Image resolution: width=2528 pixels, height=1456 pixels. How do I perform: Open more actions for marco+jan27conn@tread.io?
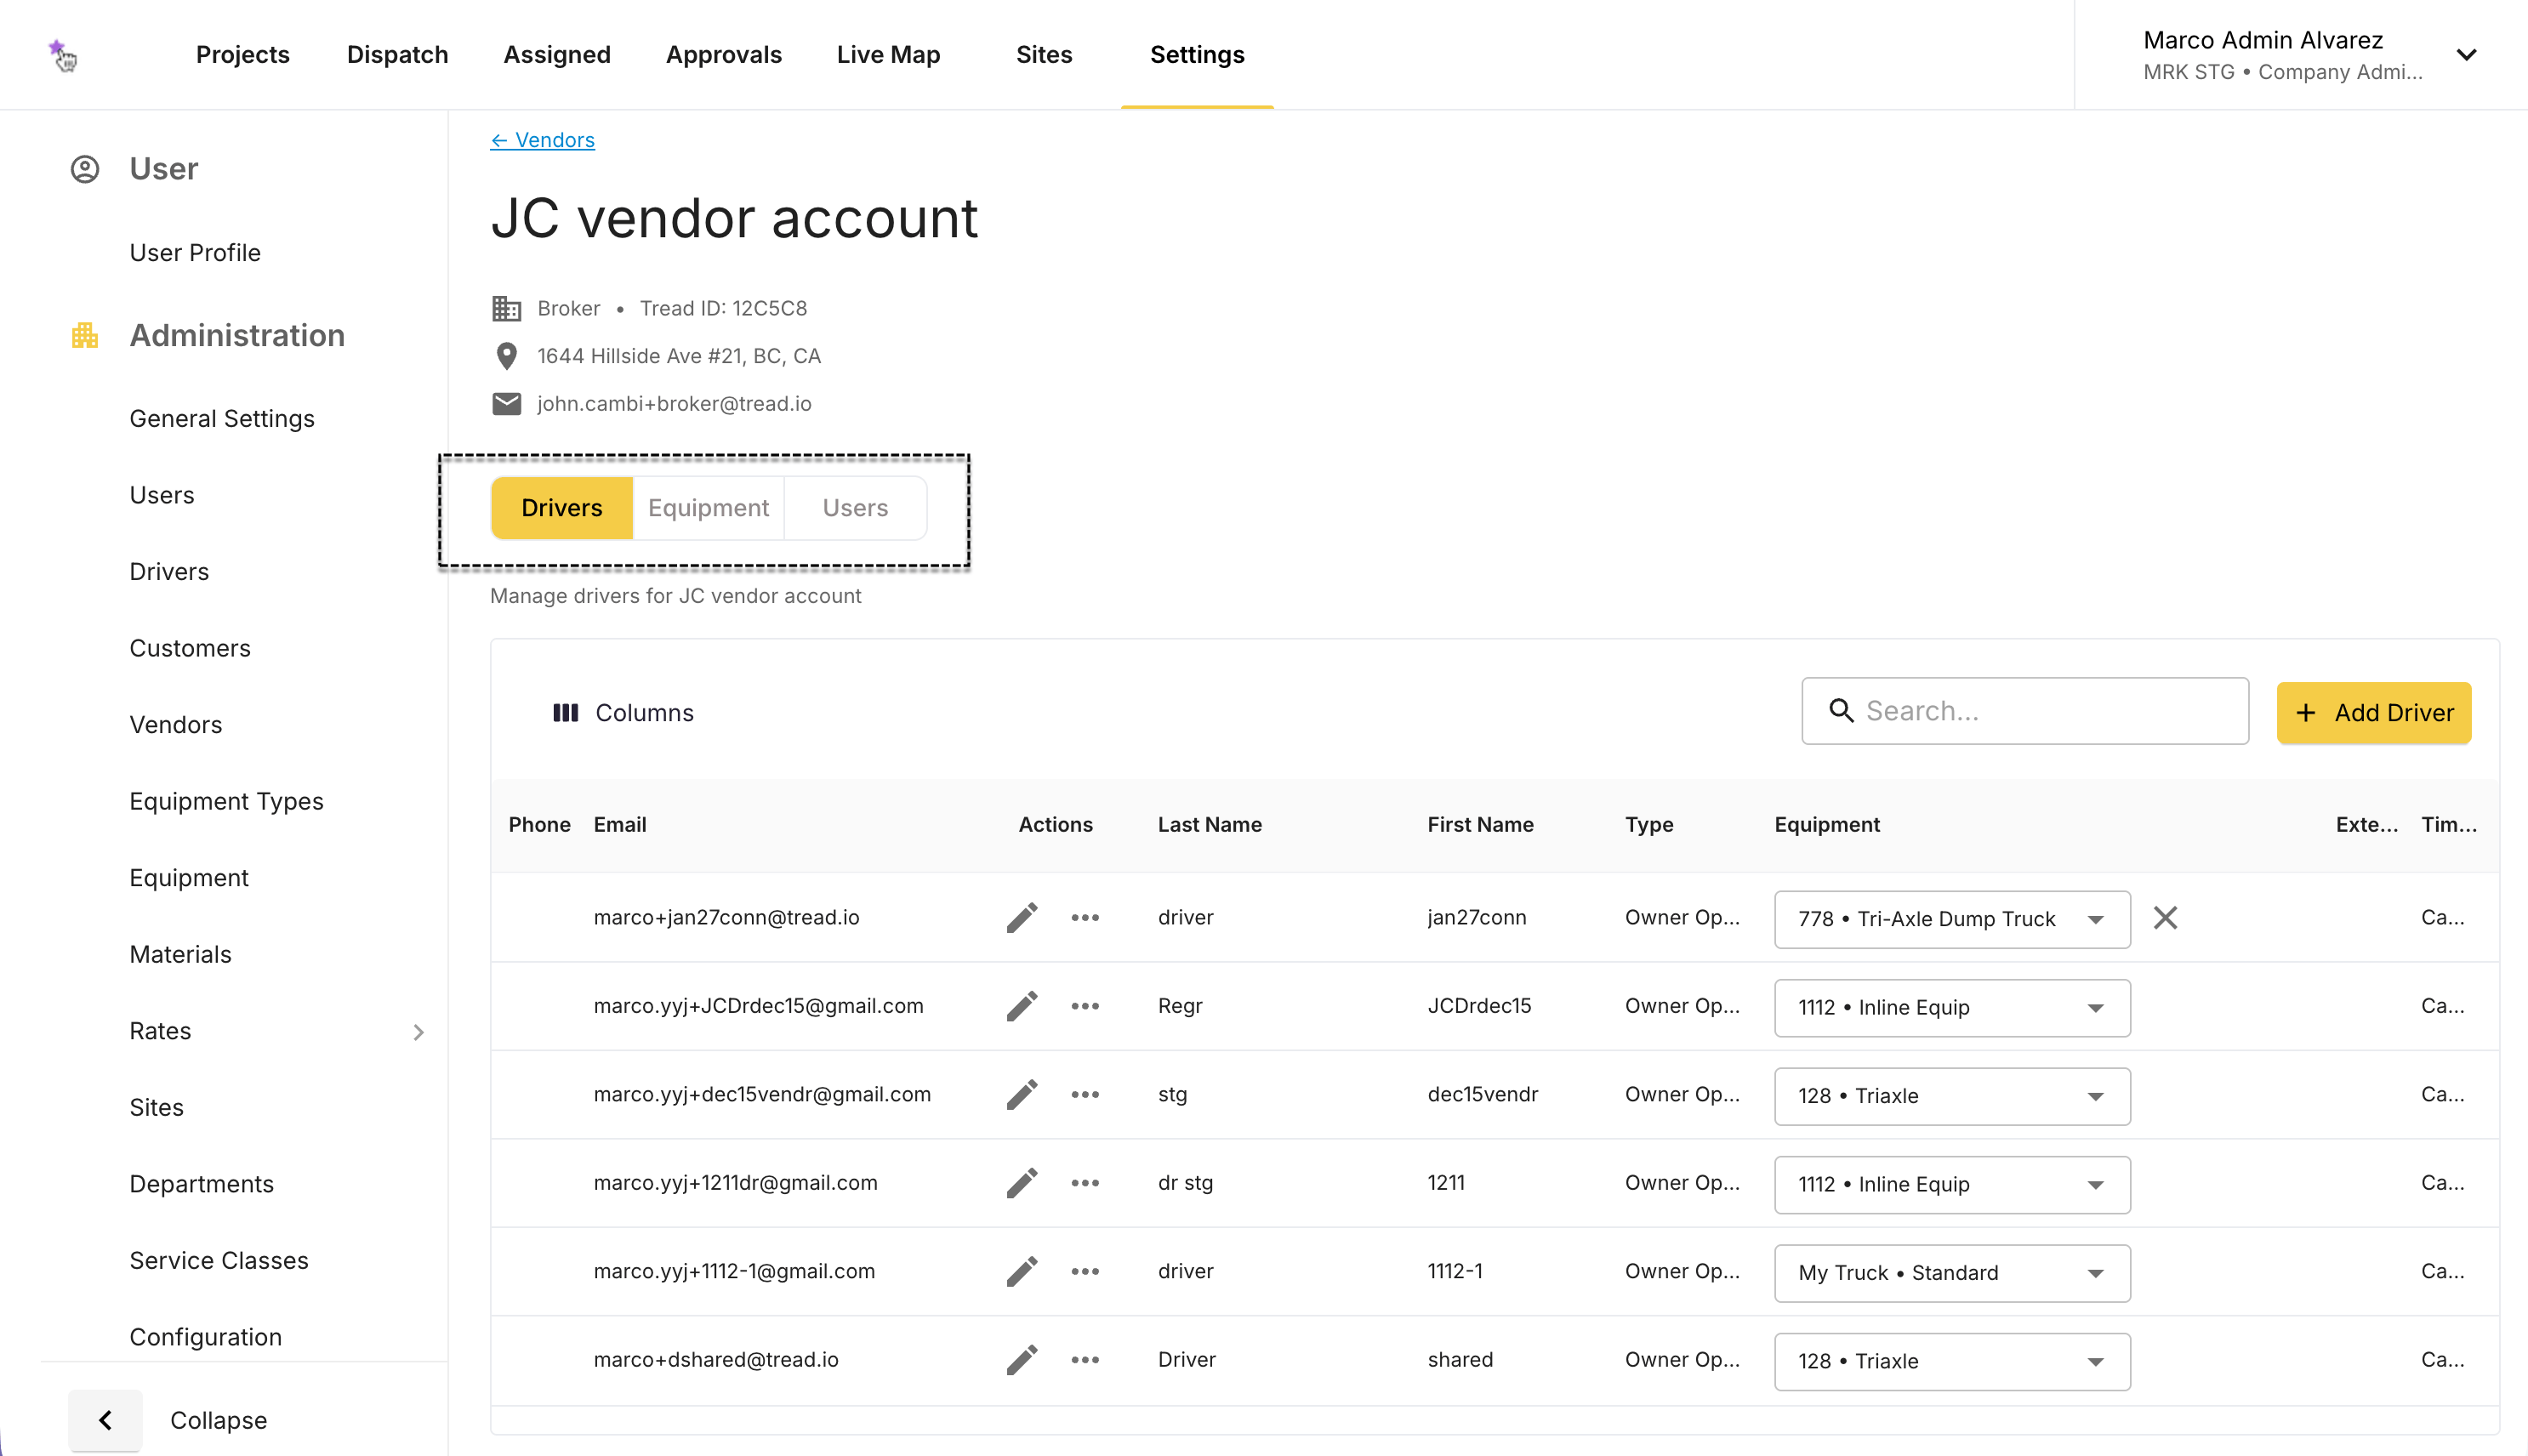(x=1085, y=917)
